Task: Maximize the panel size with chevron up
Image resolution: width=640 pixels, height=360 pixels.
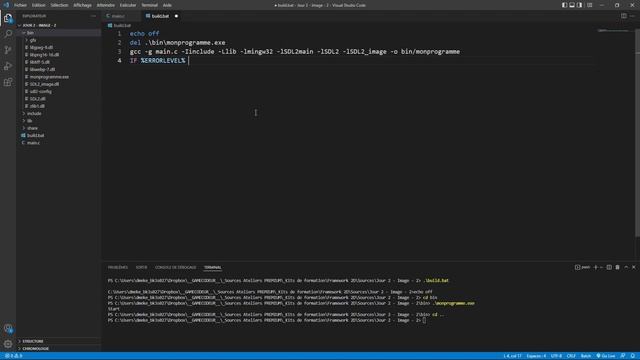Action: click(626, 267)
